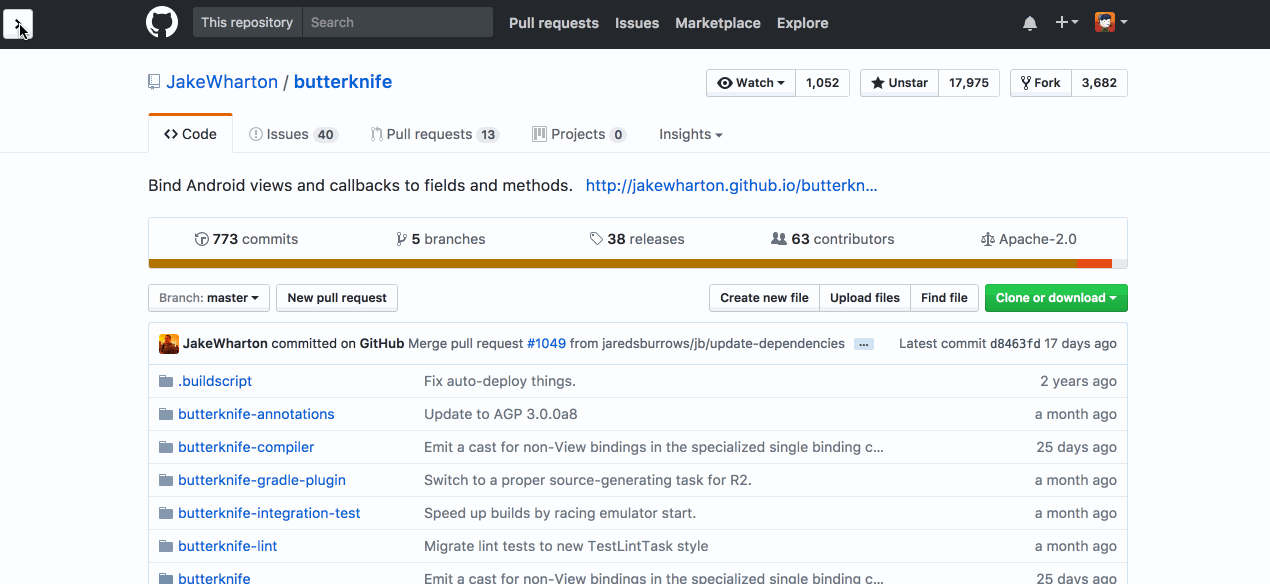1270x584 pixels.
Task: Click the folder icon for butterknife-gradle-plugin
Action: click(x=166, y=480)
